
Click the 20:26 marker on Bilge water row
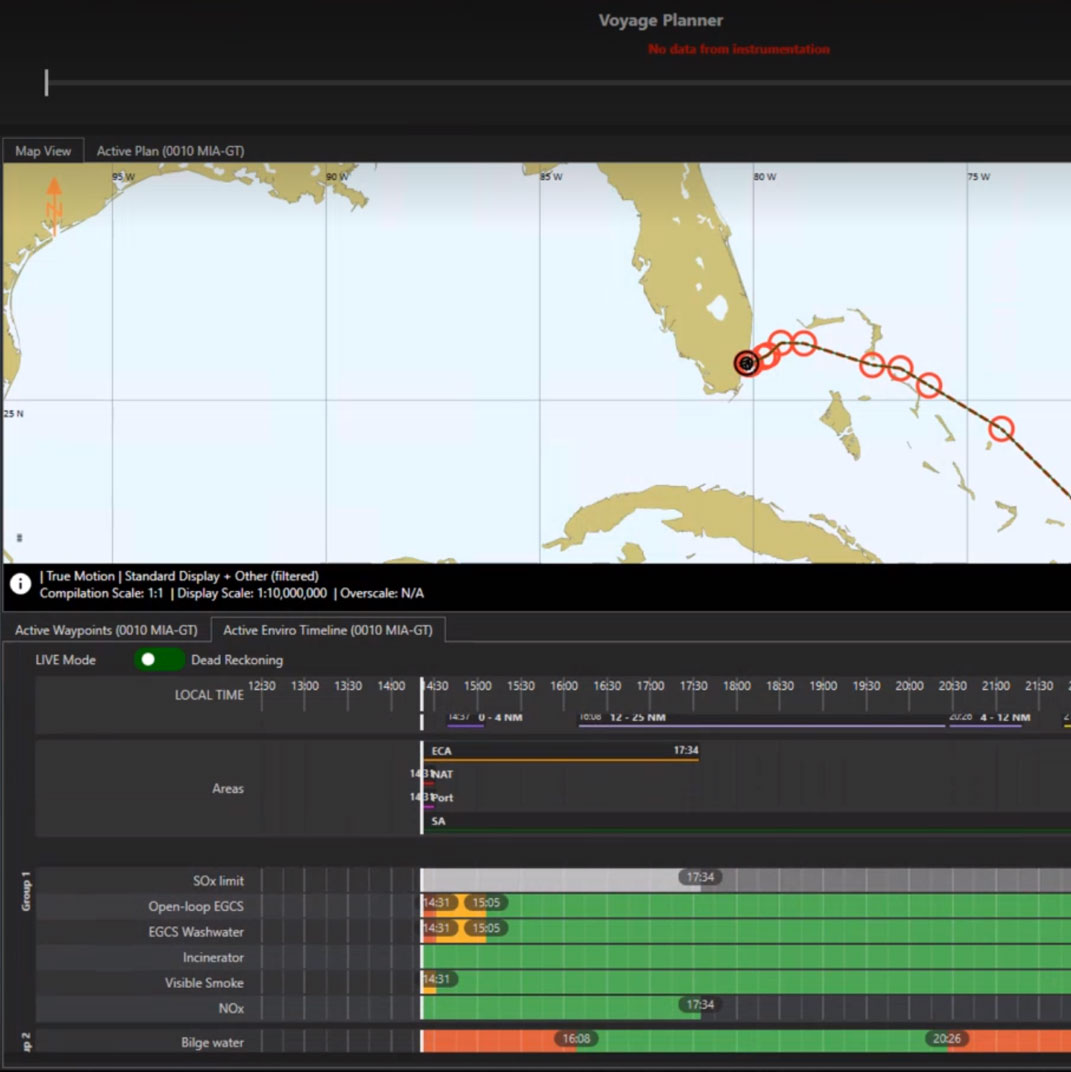(946, 1039)
